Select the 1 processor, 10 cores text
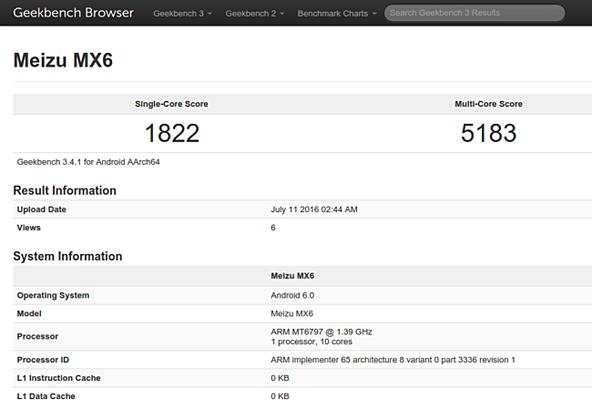This screenshot has width=592, height=400. (311, 341)
